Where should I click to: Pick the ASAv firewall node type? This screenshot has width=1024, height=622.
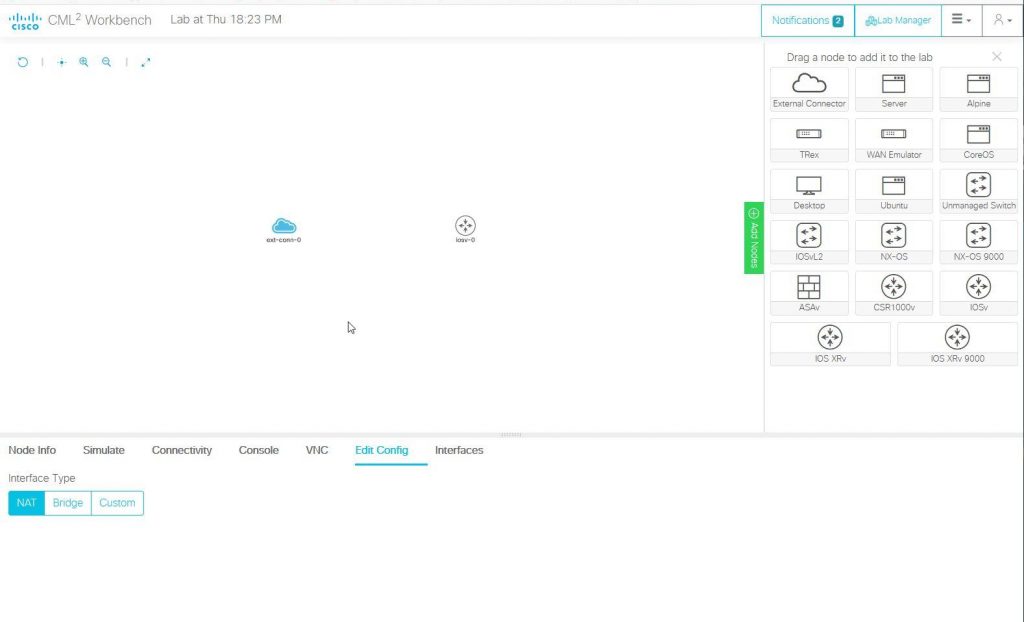[809, 293]
